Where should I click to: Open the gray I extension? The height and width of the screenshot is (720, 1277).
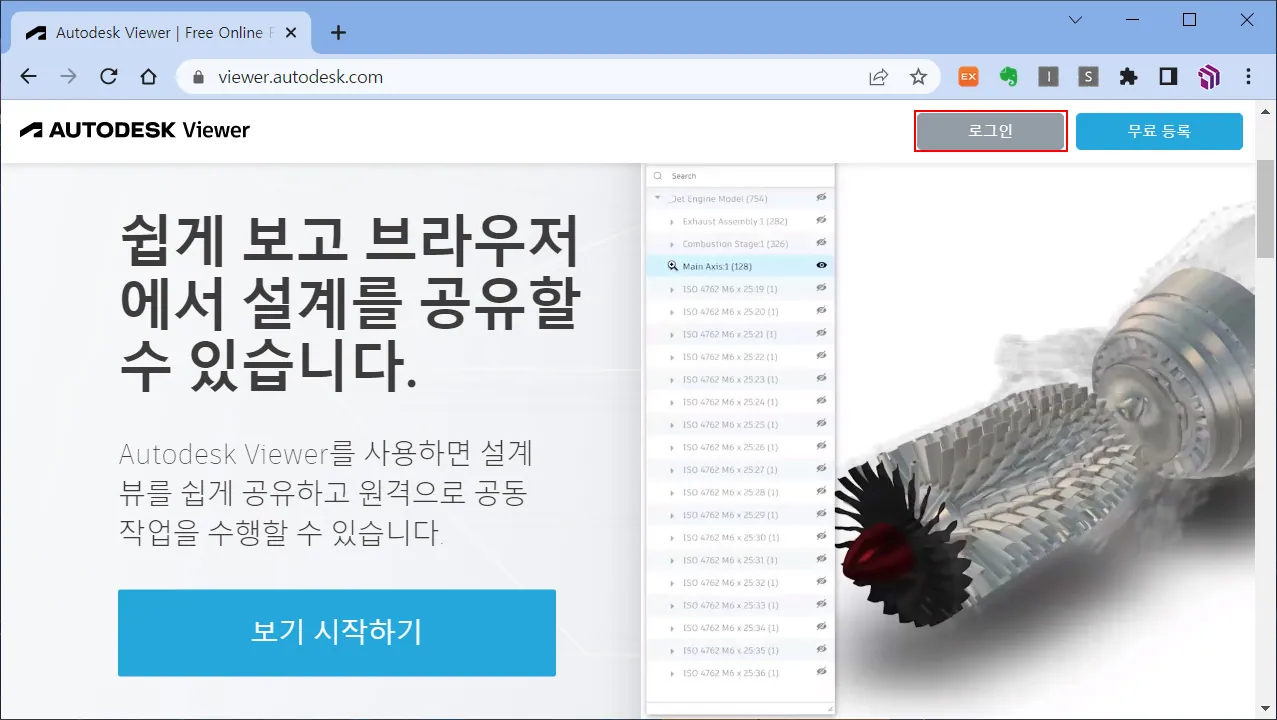[x=1048, y=76]
